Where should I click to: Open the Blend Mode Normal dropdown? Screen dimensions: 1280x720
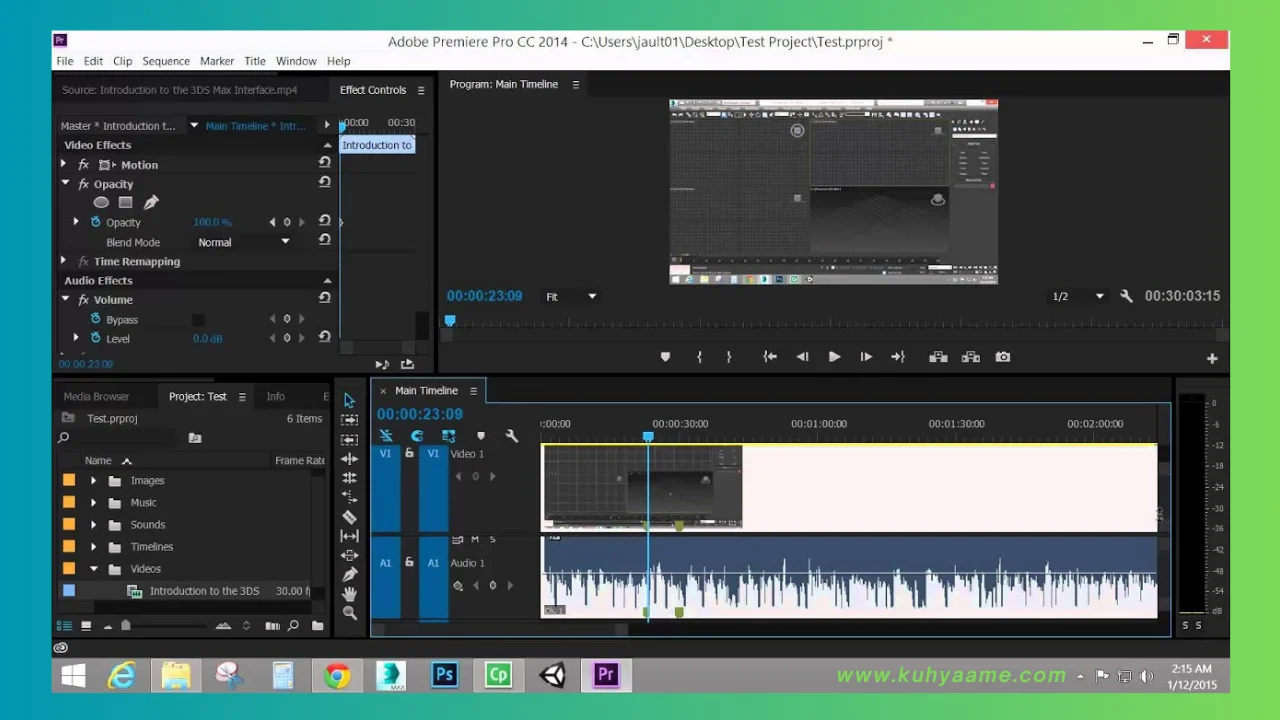[x=243, y=242]
